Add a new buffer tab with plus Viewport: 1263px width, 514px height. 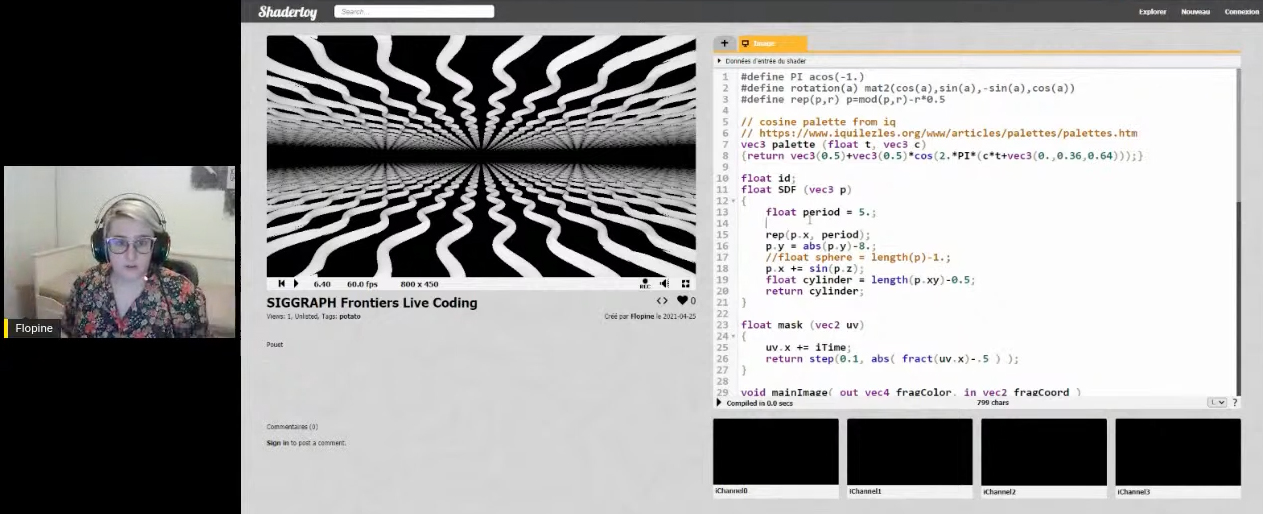pos(724,43)
